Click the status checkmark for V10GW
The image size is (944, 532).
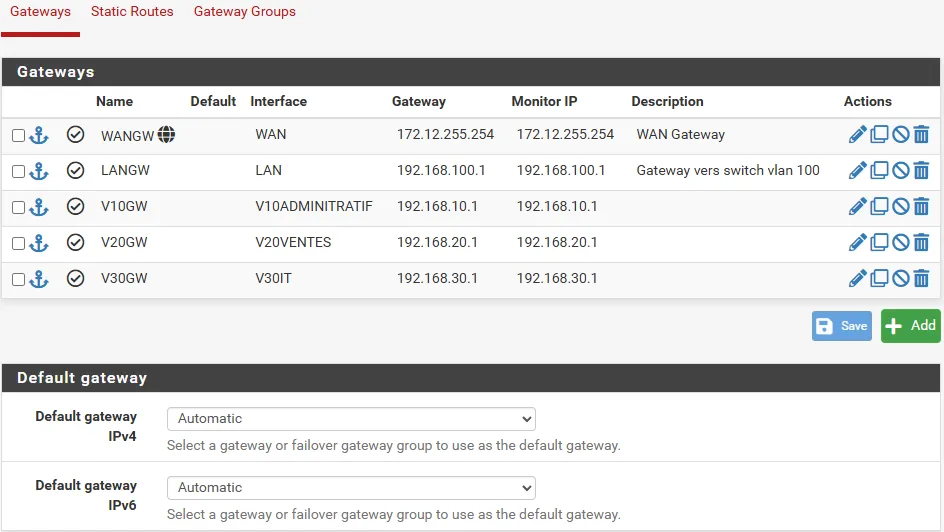[75, 206]
